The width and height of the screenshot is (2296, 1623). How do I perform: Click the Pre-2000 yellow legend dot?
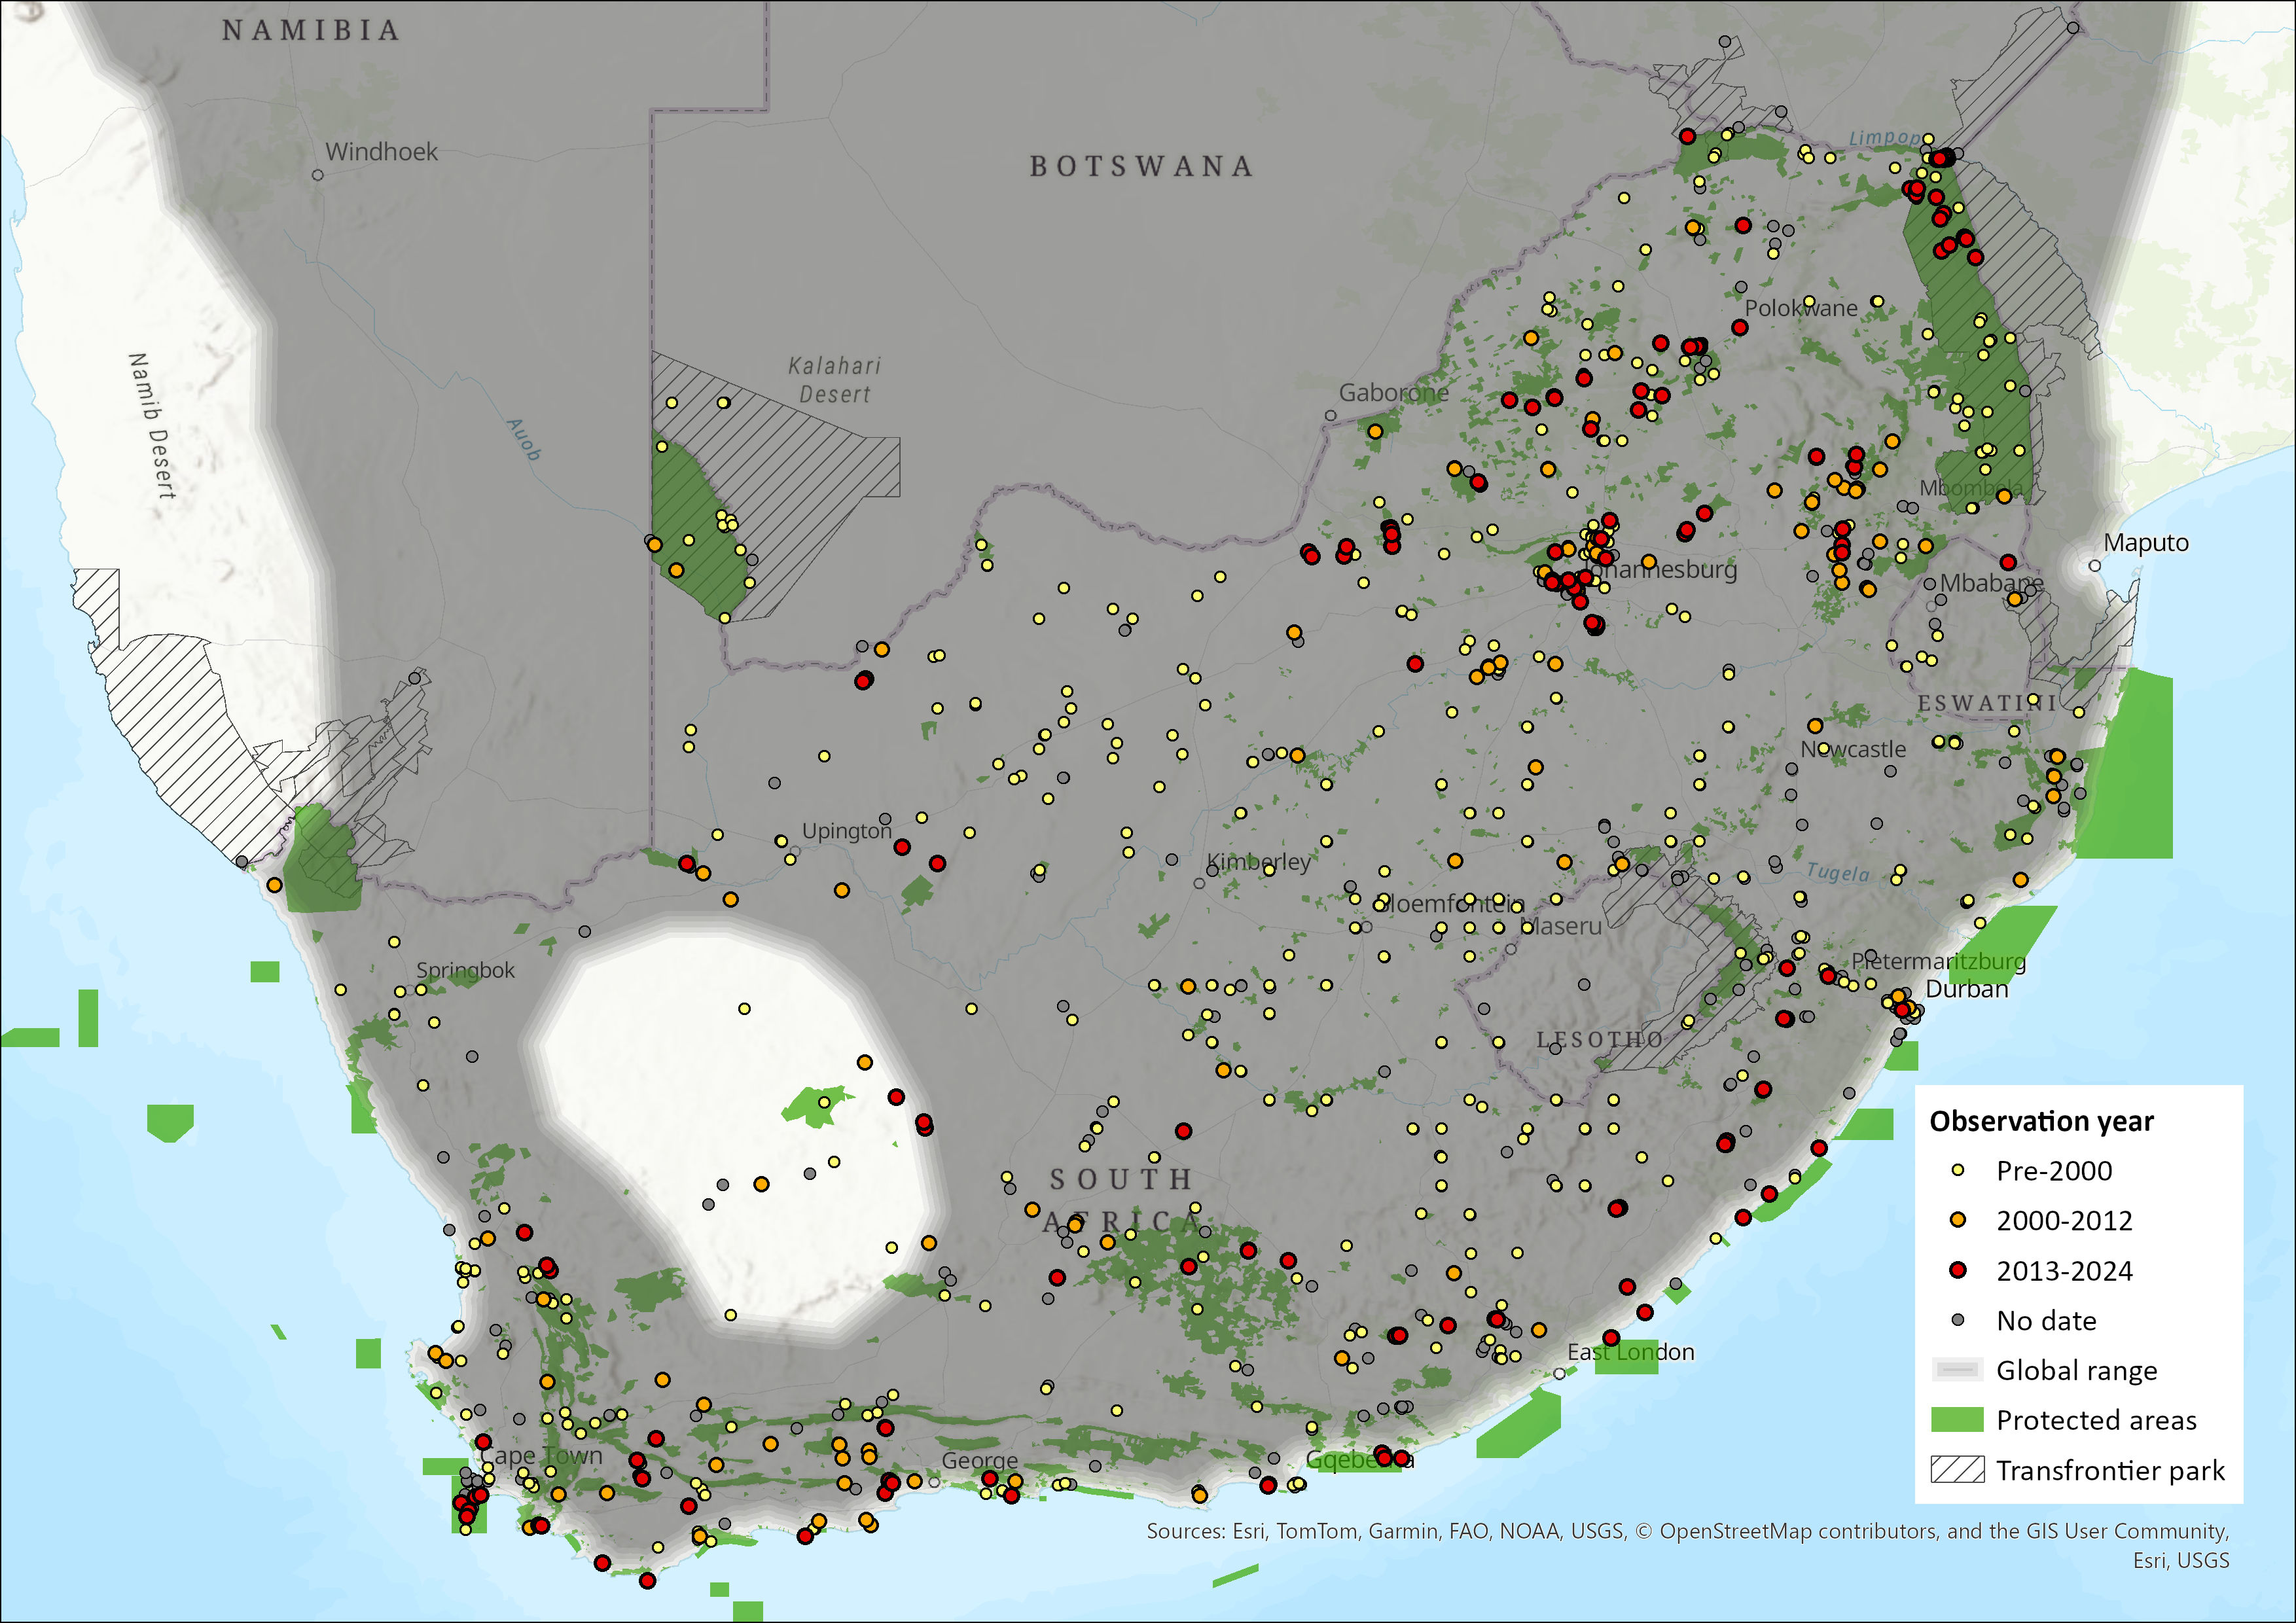(x=1957, y=1170)
